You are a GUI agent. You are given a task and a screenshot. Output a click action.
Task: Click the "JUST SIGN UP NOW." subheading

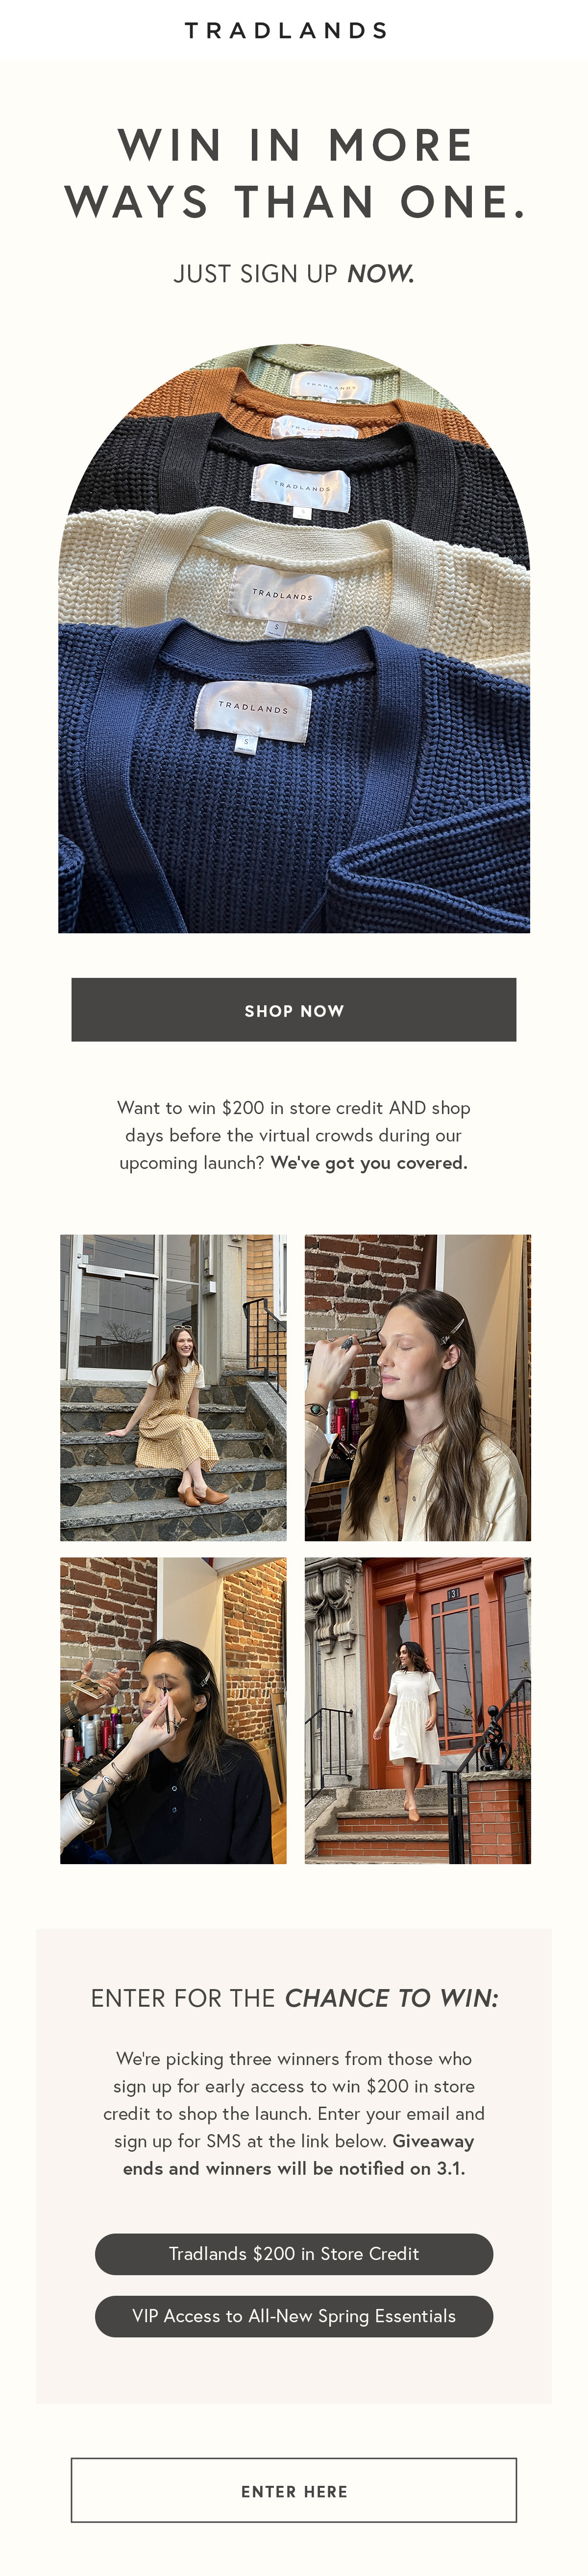point(294,274)
